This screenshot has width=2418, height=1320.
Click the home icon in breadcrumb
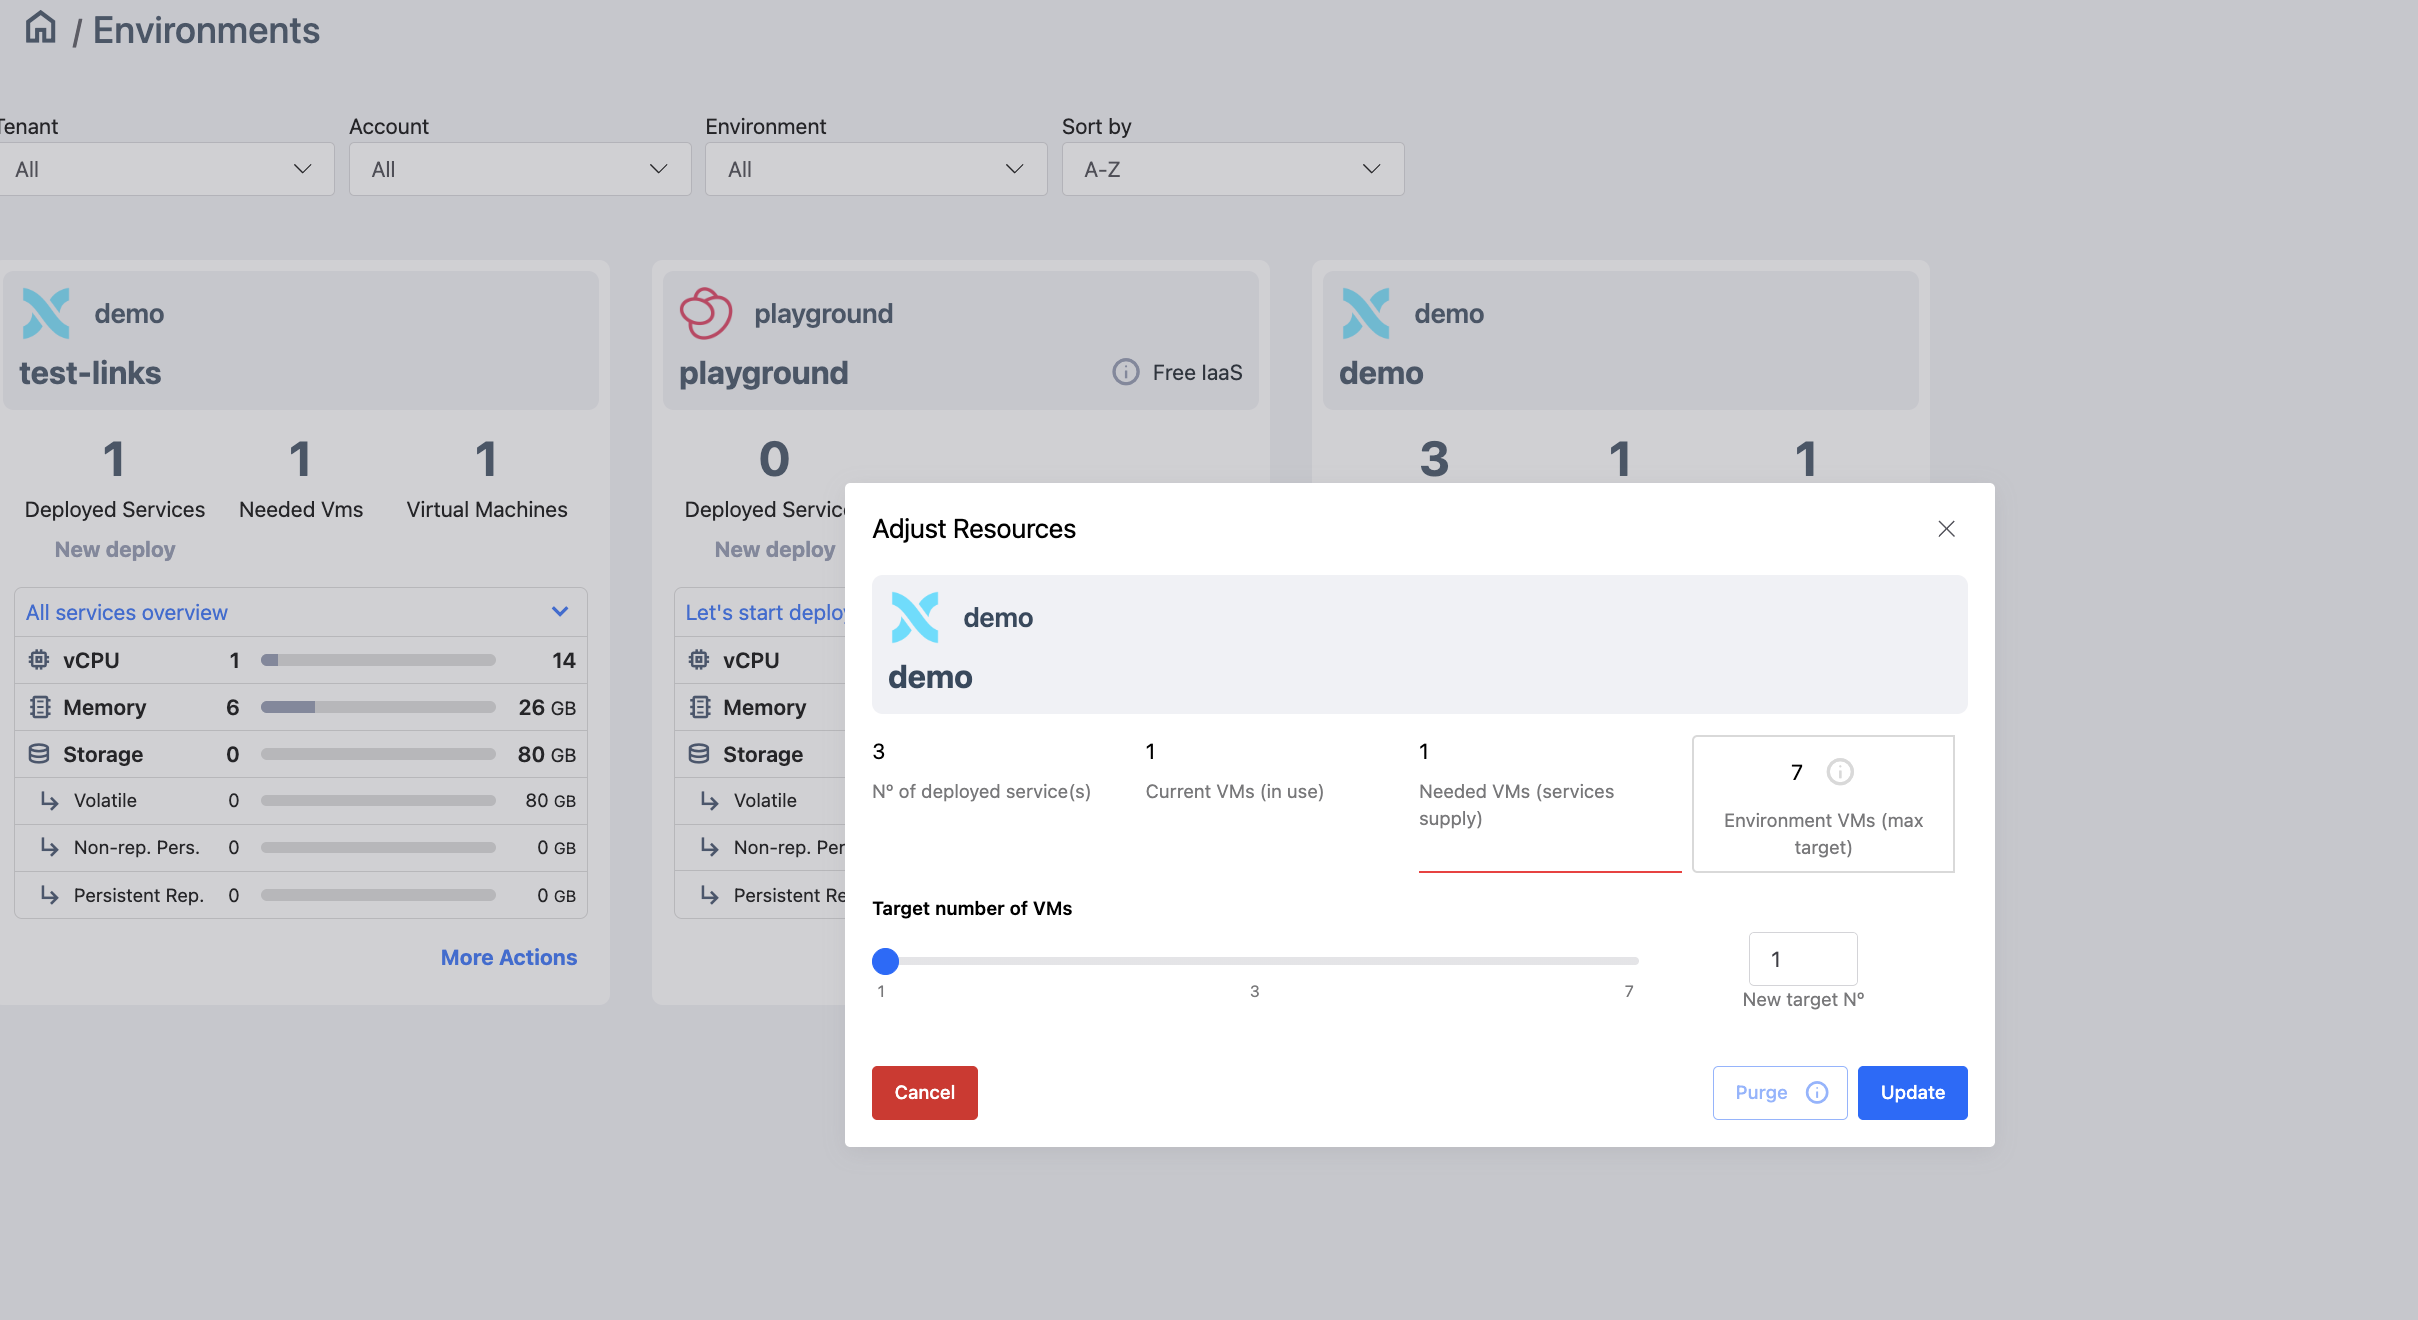[40, 28]
